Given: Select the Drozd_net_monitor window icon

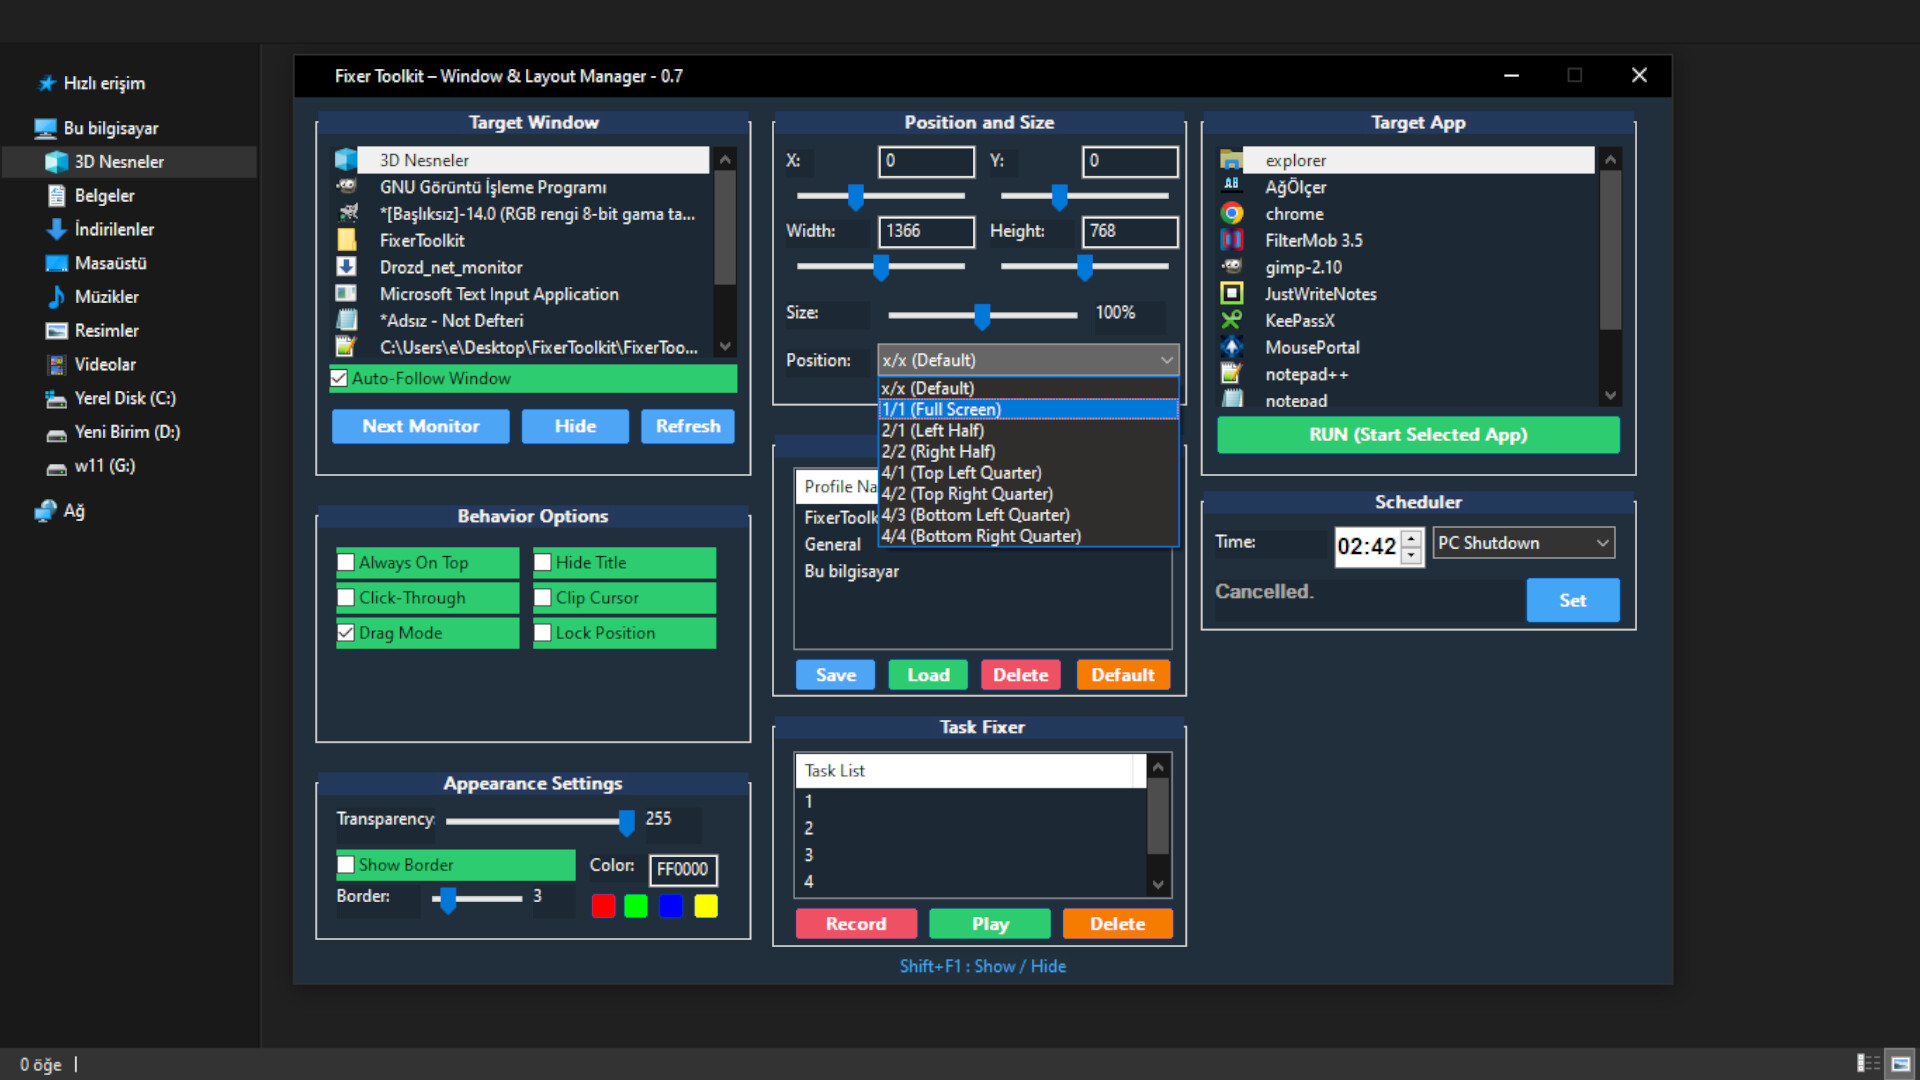Looking at the screenshot, I should (346, 267).
